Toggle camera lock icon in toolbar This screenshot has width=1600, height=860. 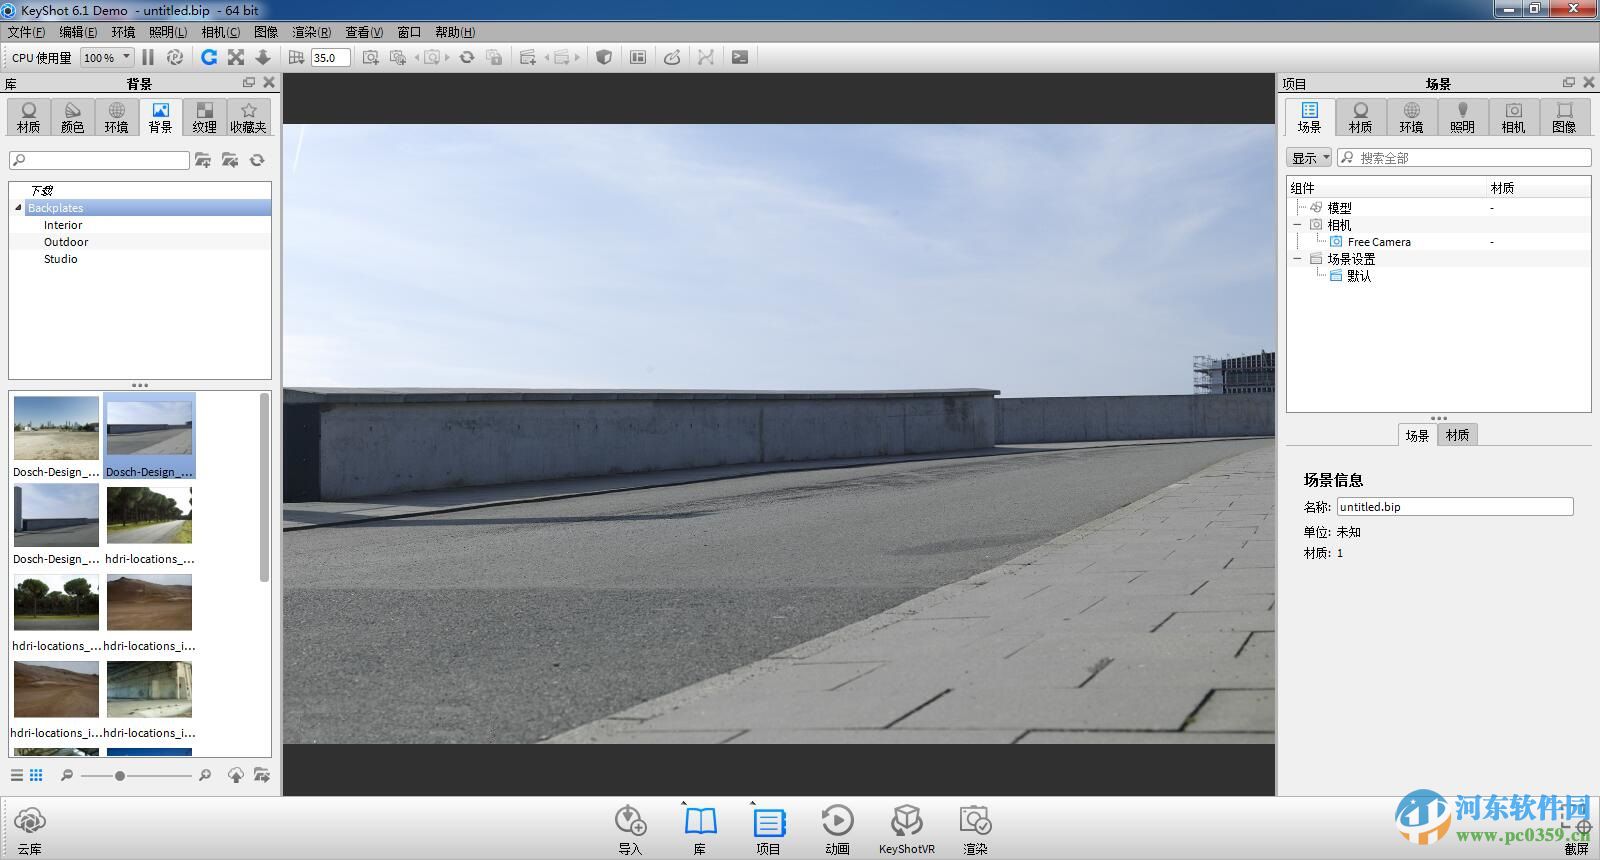point(494,57)
